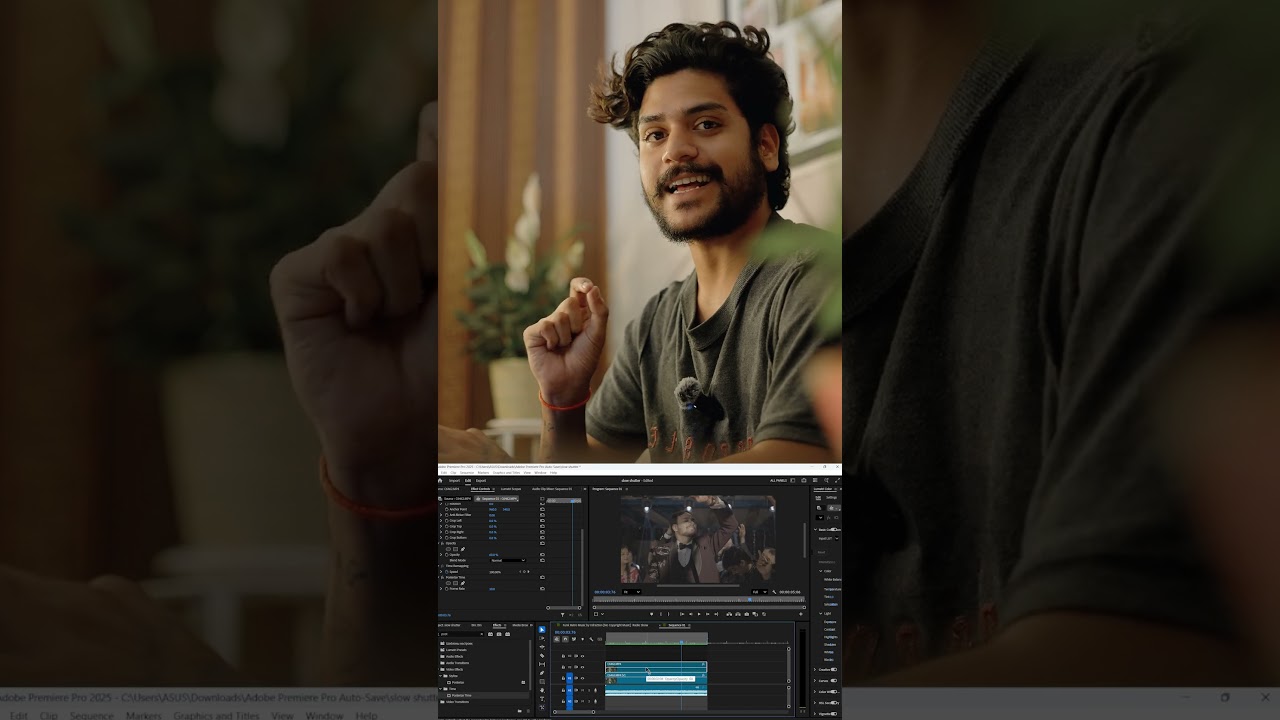
Task: Select the Rectangle tool
Action: click(x=542, y=681)
